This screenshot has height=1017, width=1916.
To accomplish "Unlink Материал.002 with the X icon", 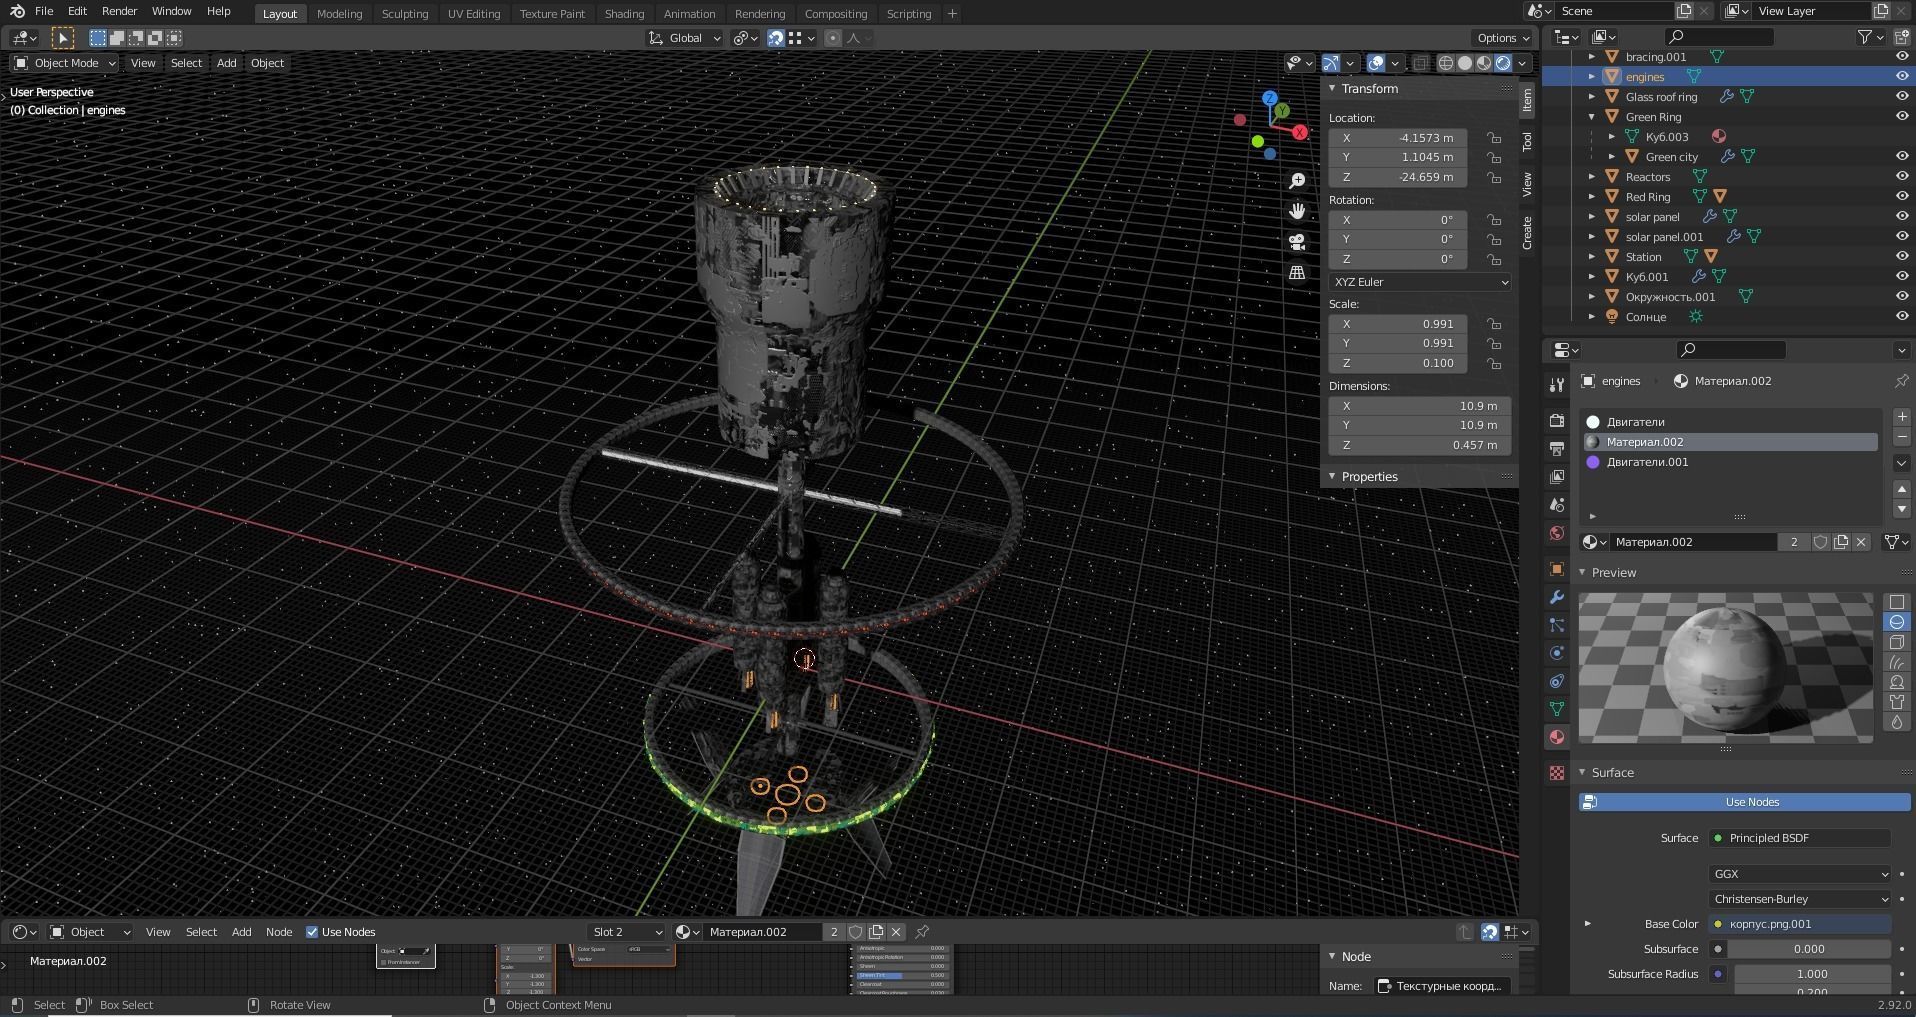I will (1861, 542).
